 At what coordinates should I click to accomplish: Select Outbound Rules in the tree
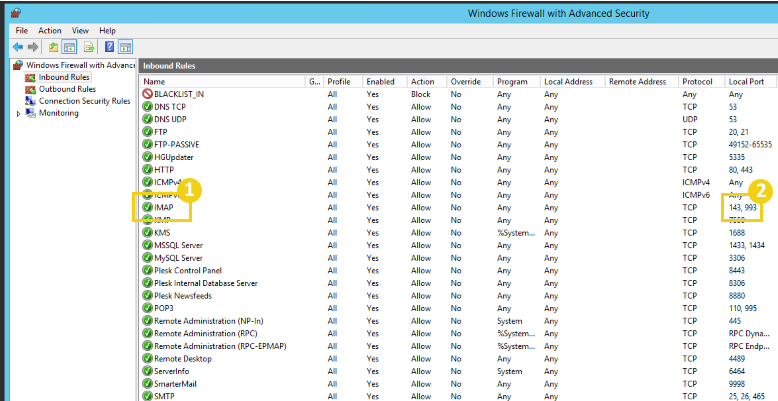click(x=67, y=89)
